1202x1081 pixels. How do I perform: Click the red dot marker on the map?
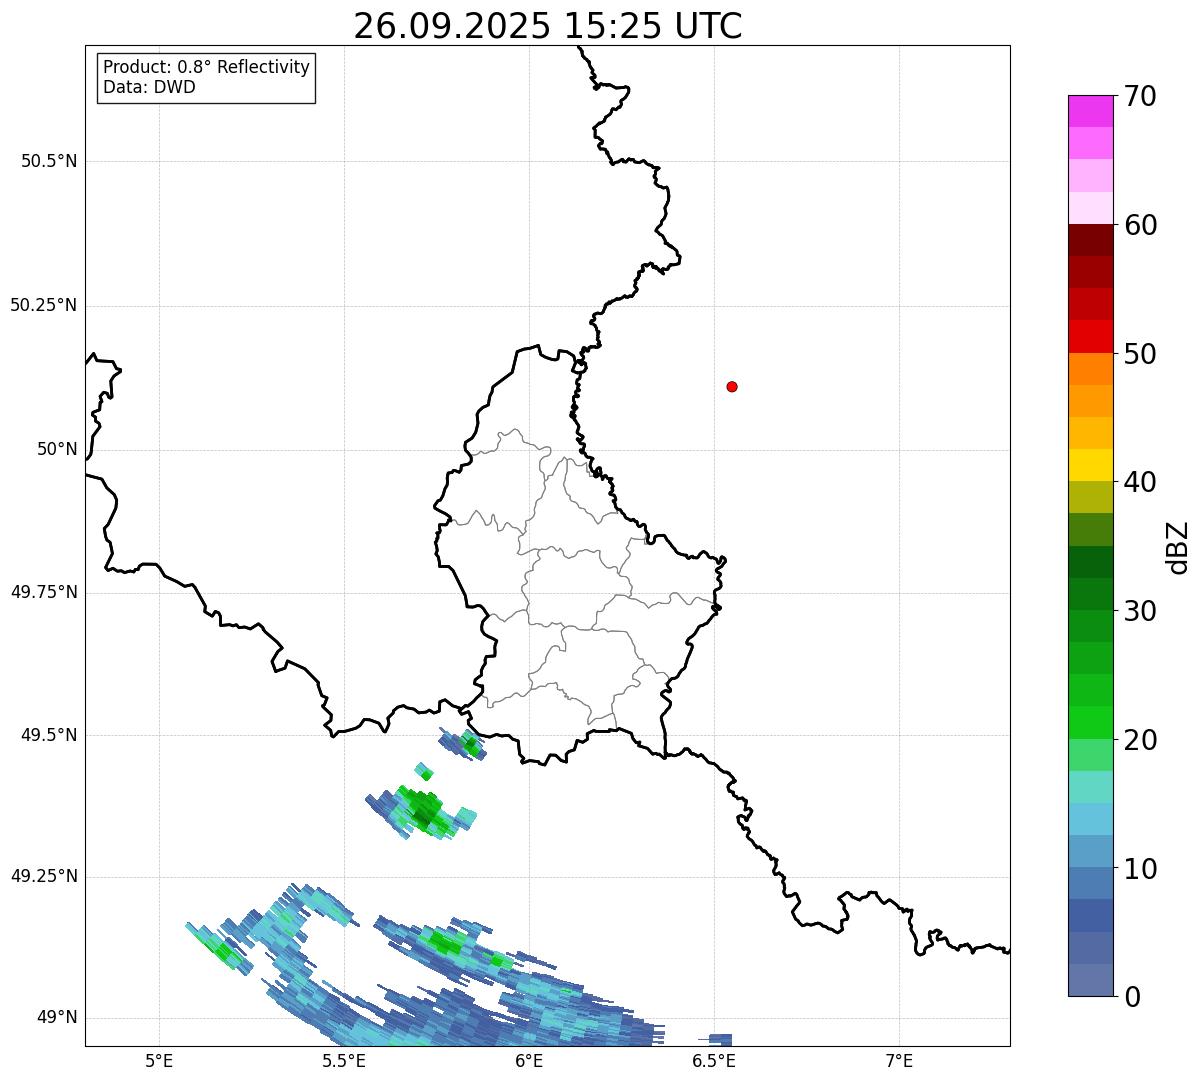[732, 386]
